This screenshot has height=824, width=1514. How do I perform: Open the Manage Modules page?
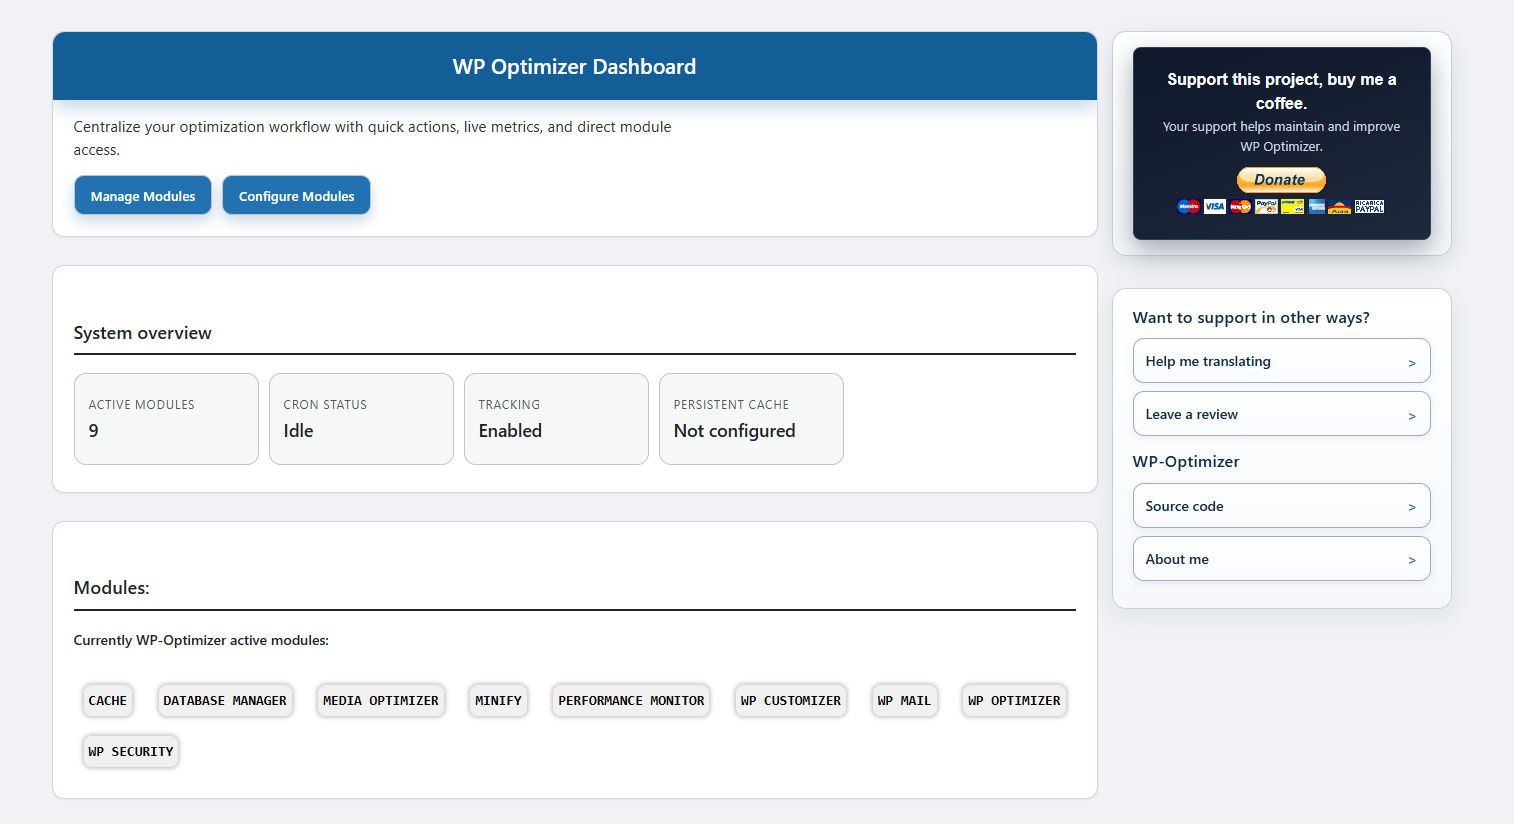point(143,196)
